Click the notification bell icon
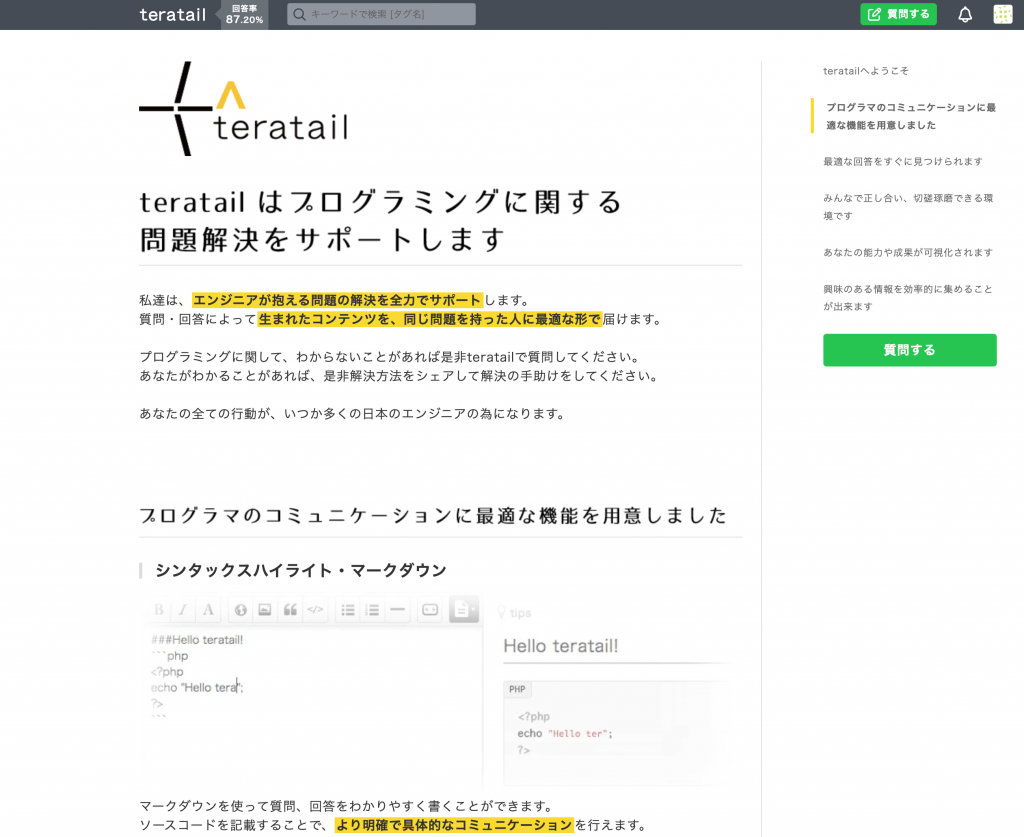 pyautogui.click(x=965, y=14)
